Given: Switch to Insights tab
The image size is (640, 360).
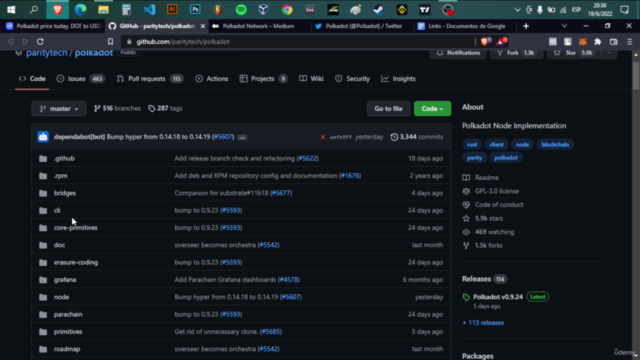Looking at the screenshot, I should coord(398,79).
